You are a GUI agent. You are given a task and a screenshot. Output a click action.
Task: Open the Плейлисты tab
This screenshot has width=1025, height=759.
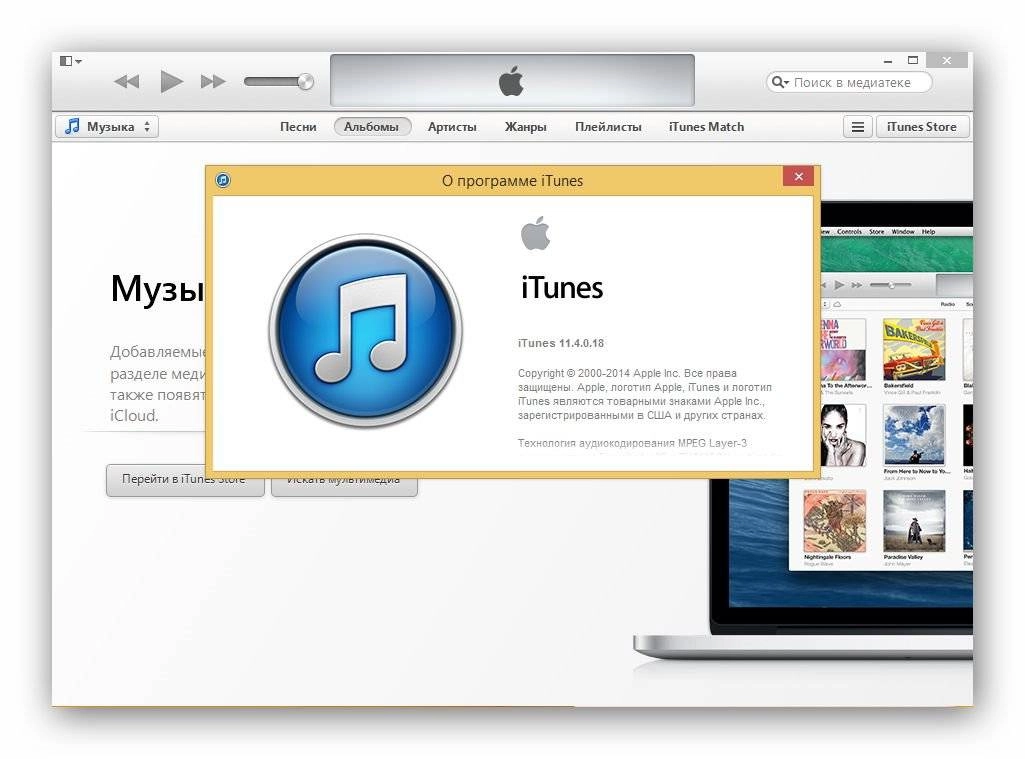pyautogui.click(x=608, y=127)
